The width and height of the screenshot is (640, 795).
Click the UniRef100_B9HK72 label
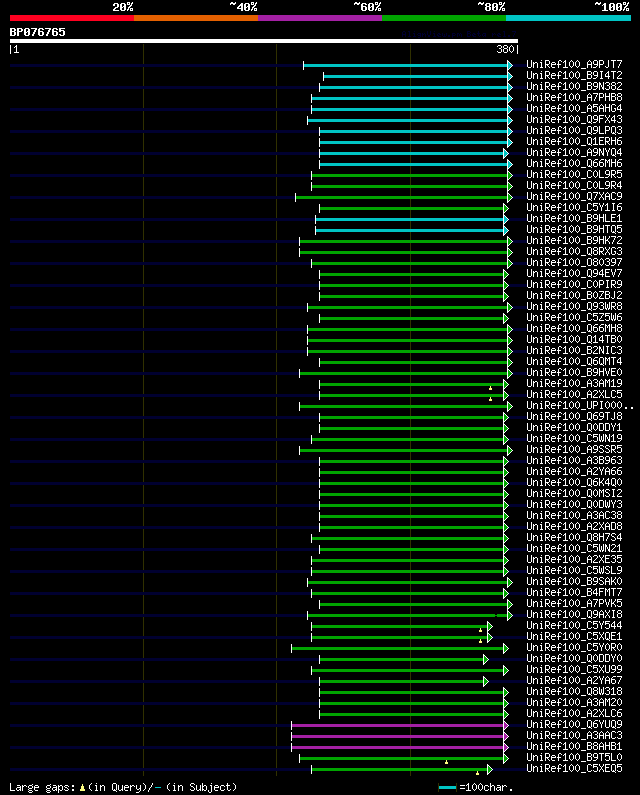coord(574,240)
